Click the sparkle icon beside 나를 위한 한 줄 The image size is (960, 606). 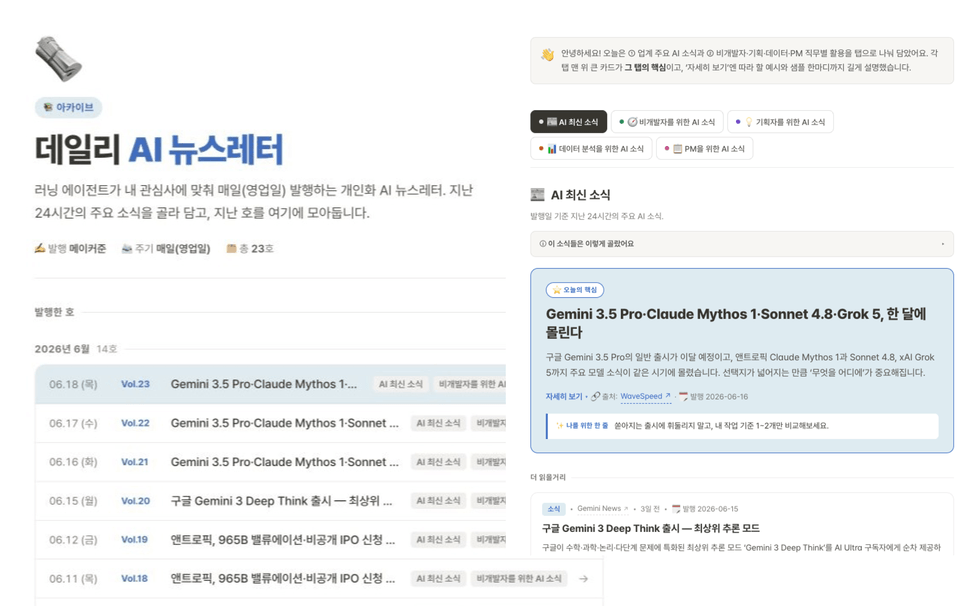point(560,425)
